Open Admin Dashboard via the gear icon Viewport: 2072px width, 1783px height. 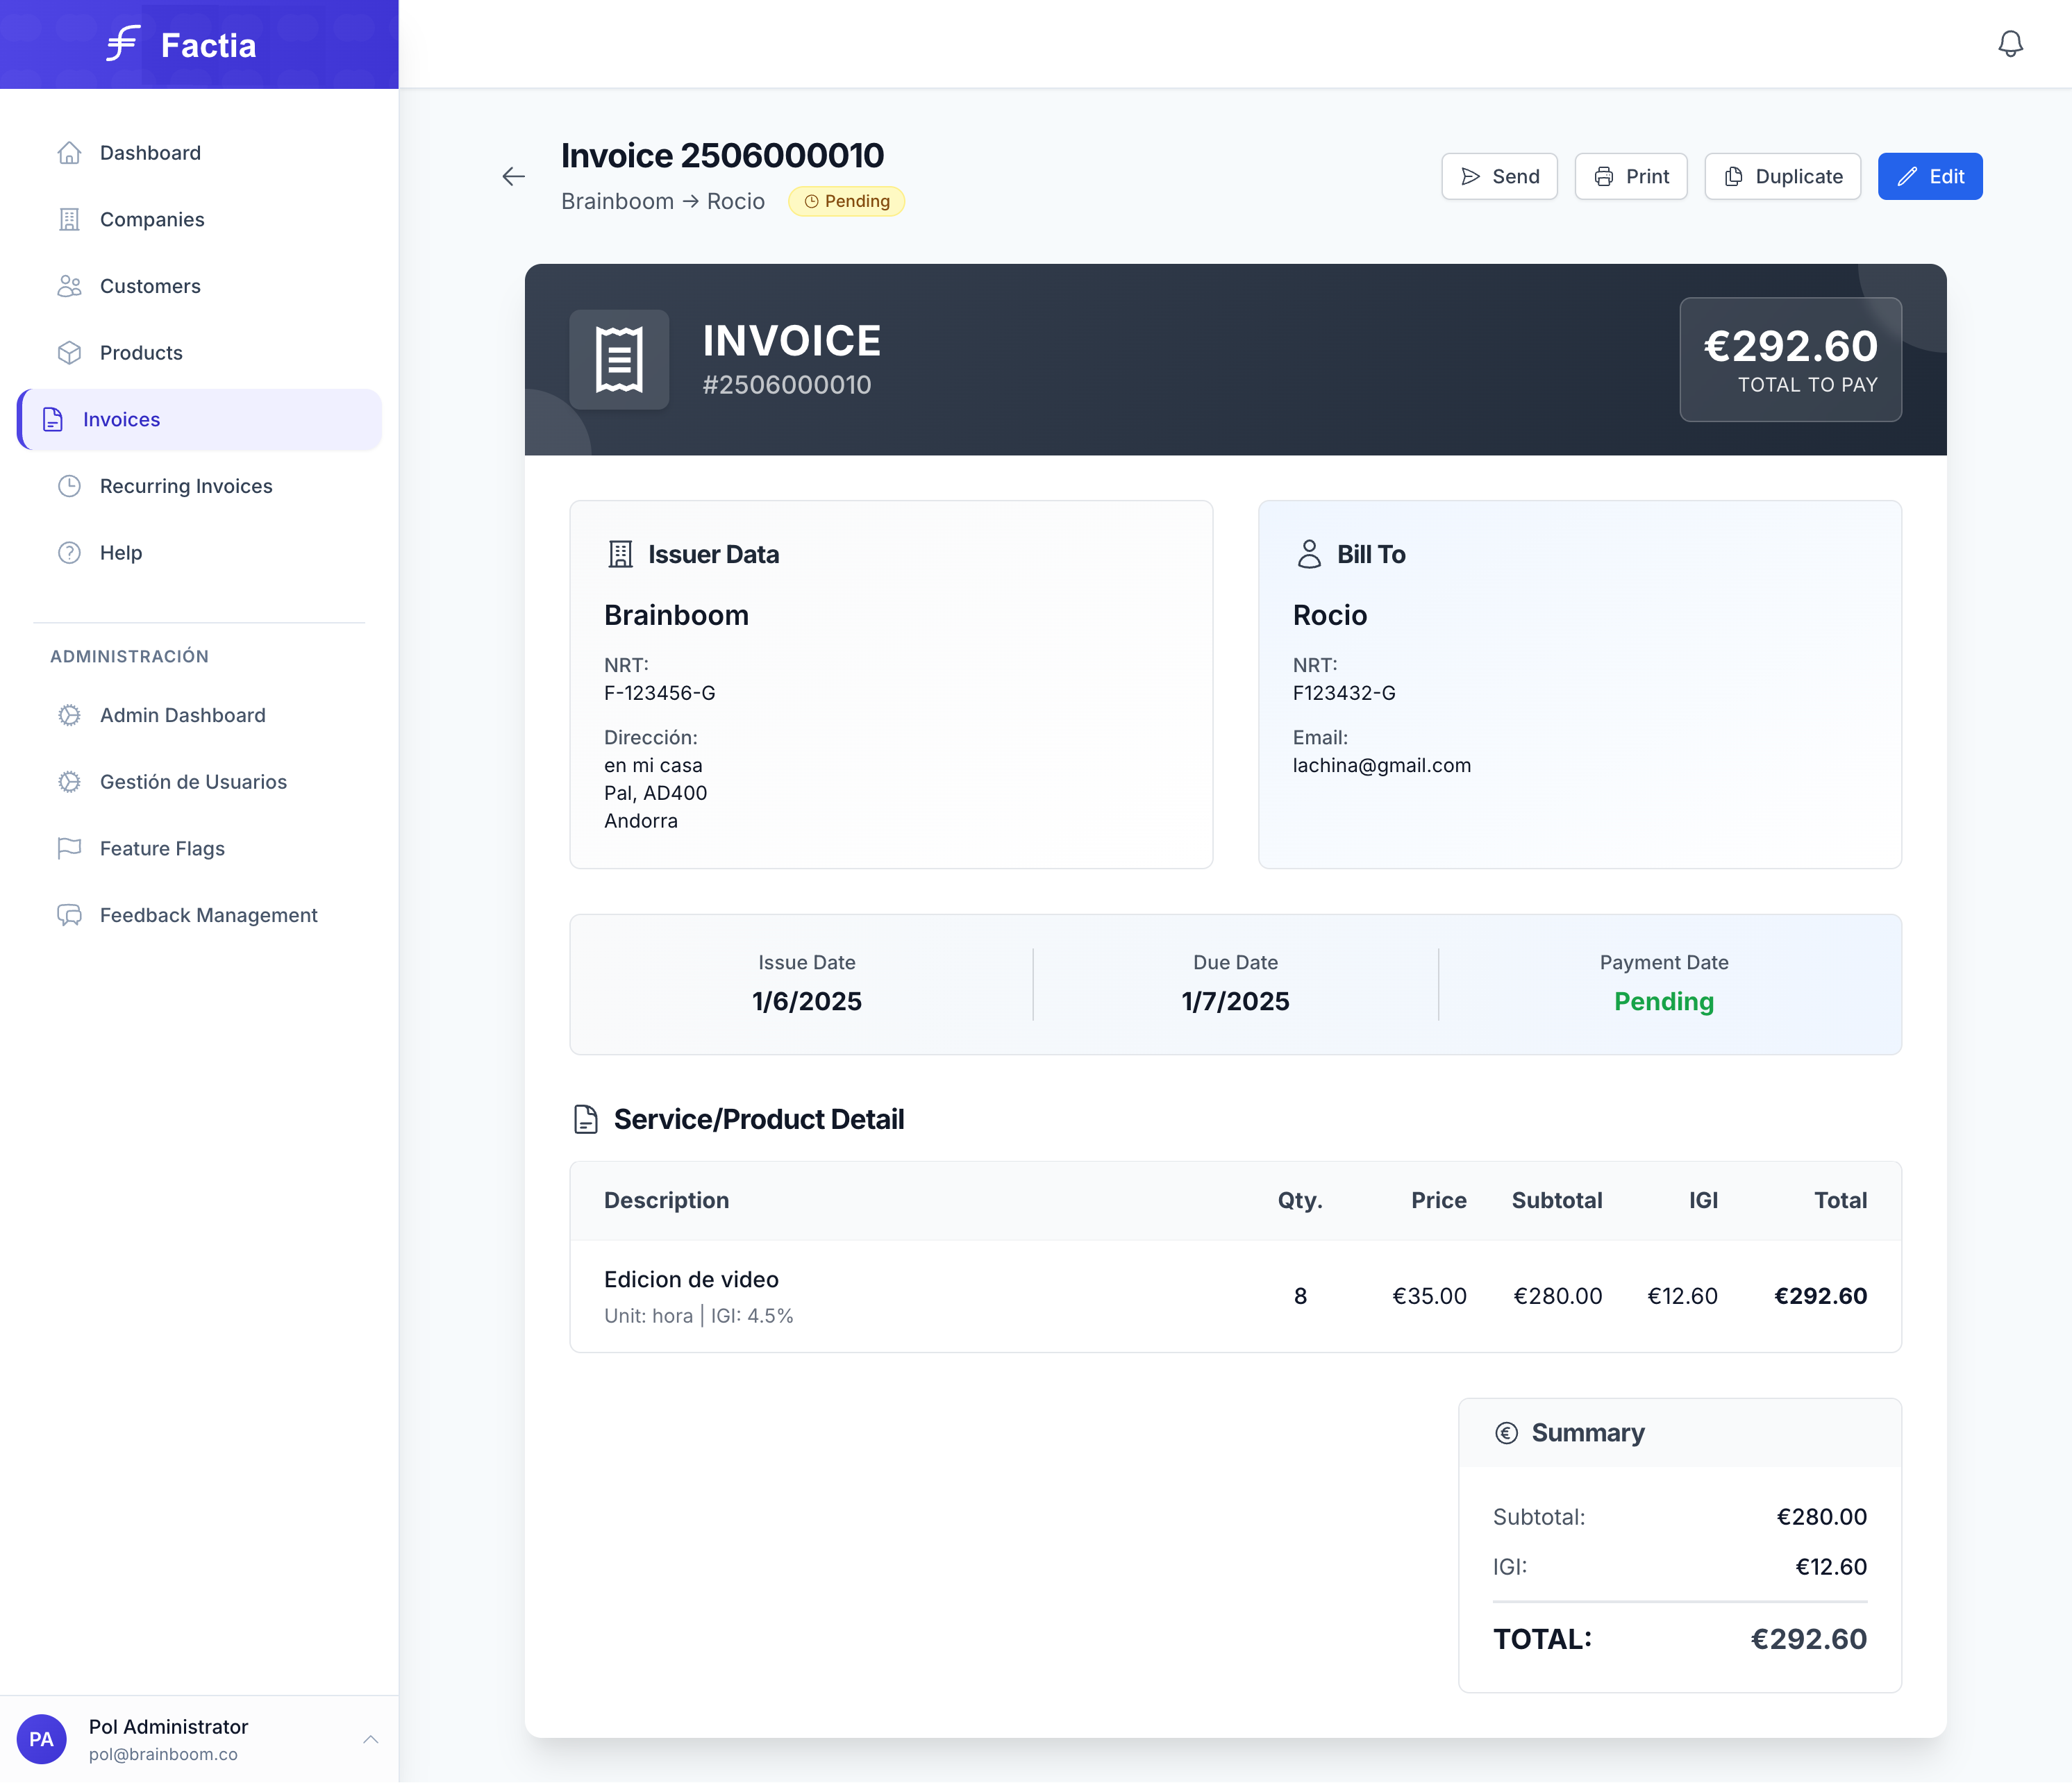(x=69, y=714)
